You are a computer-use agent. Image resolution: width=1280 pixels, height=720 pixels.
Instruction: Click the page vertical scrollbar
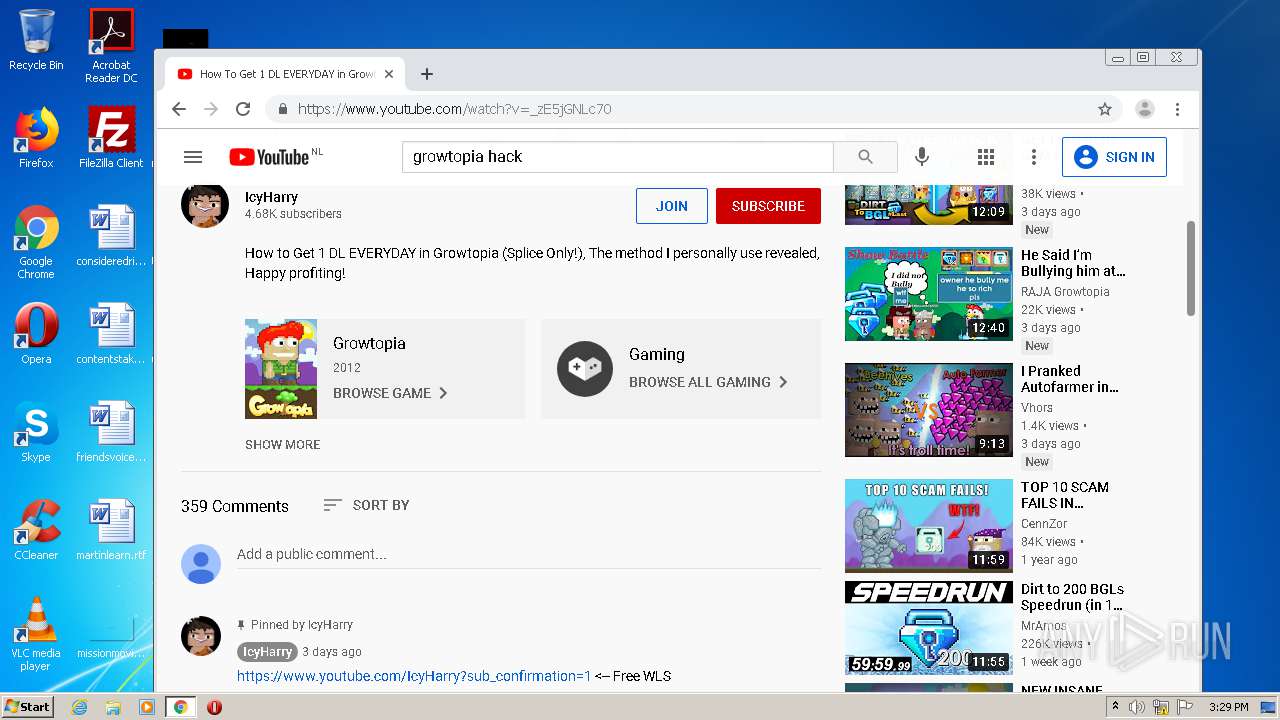pos(1190,268)
